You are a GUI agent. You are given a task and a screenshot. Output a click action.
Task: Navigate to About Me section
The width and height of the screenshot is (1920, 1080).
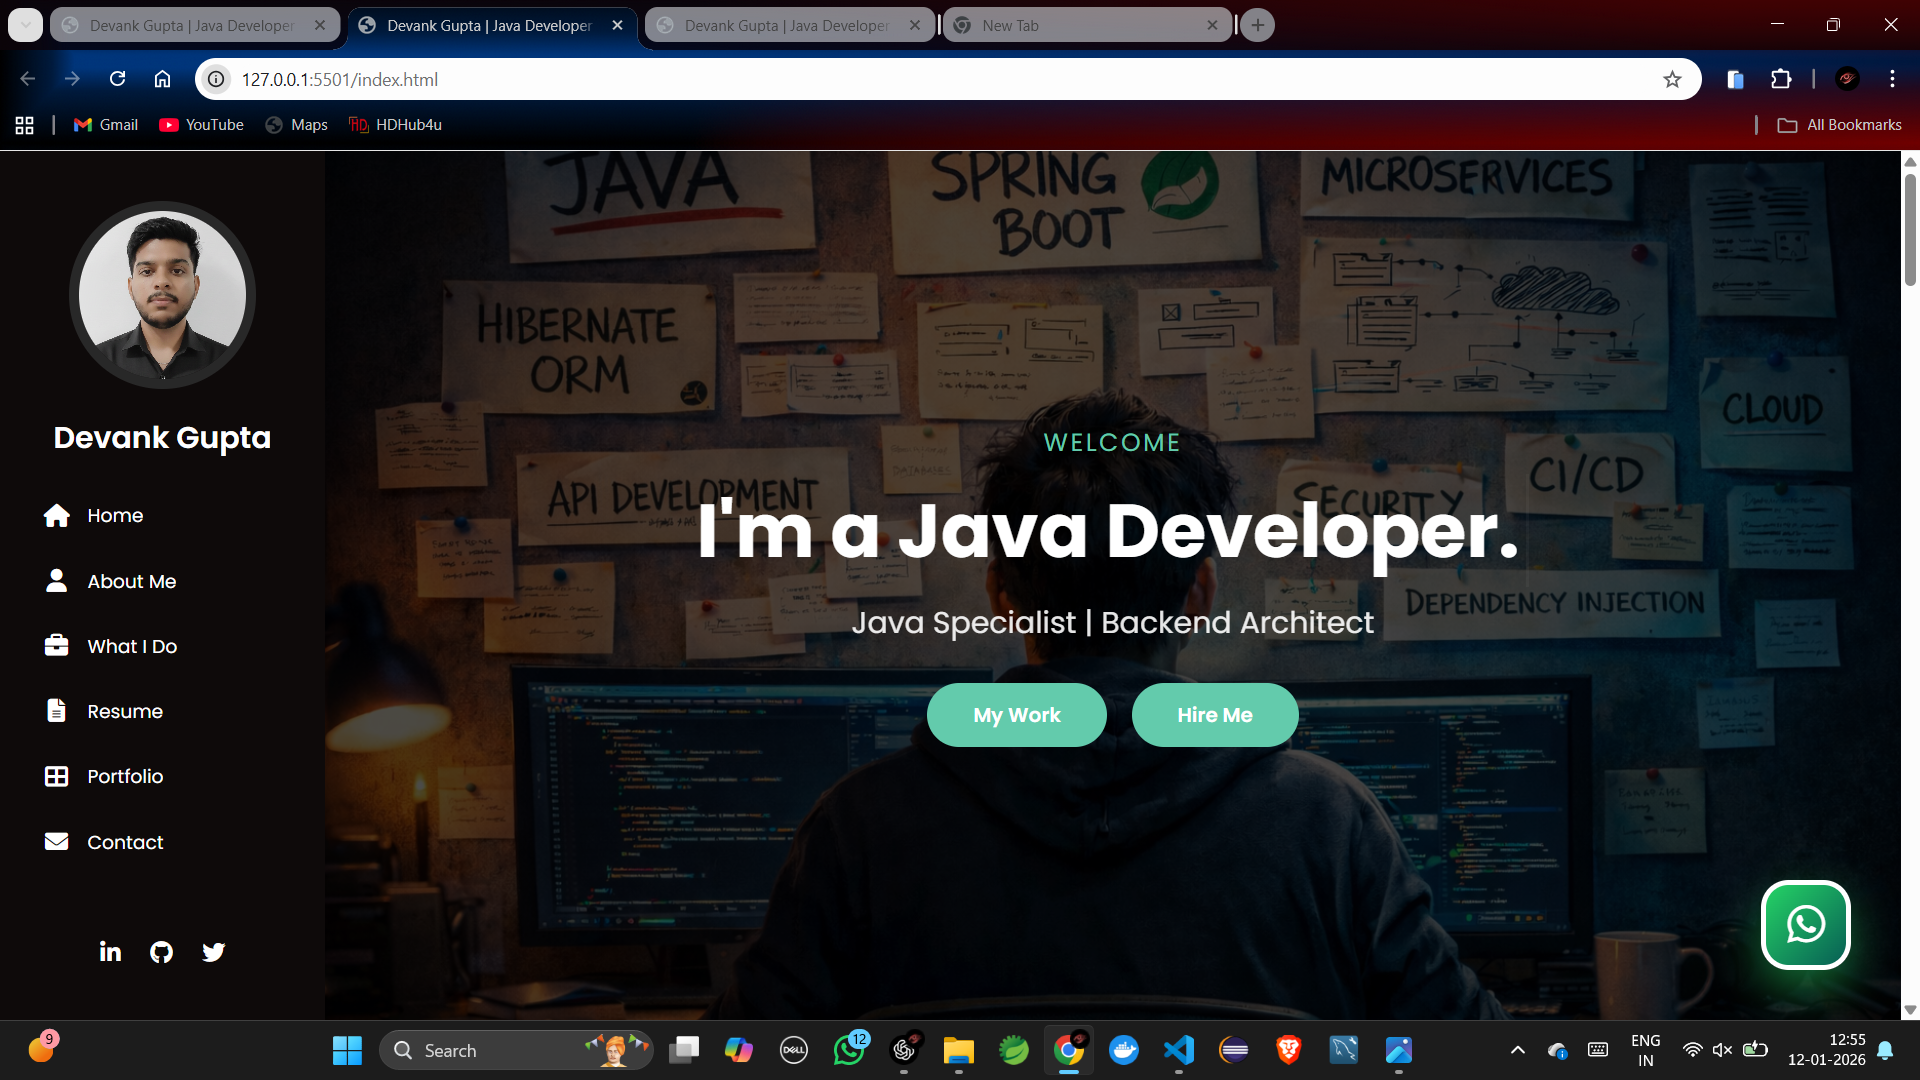click(131, 581)
